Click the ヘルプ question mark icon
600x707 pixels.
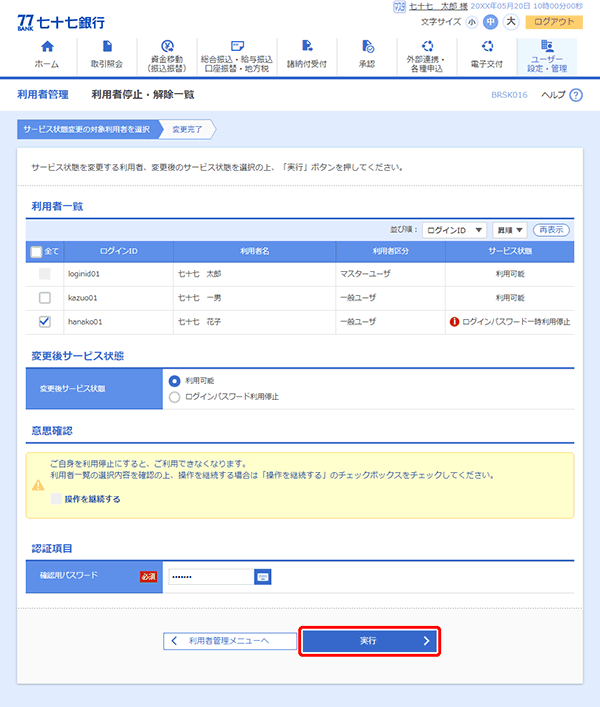tap(575, 95)
